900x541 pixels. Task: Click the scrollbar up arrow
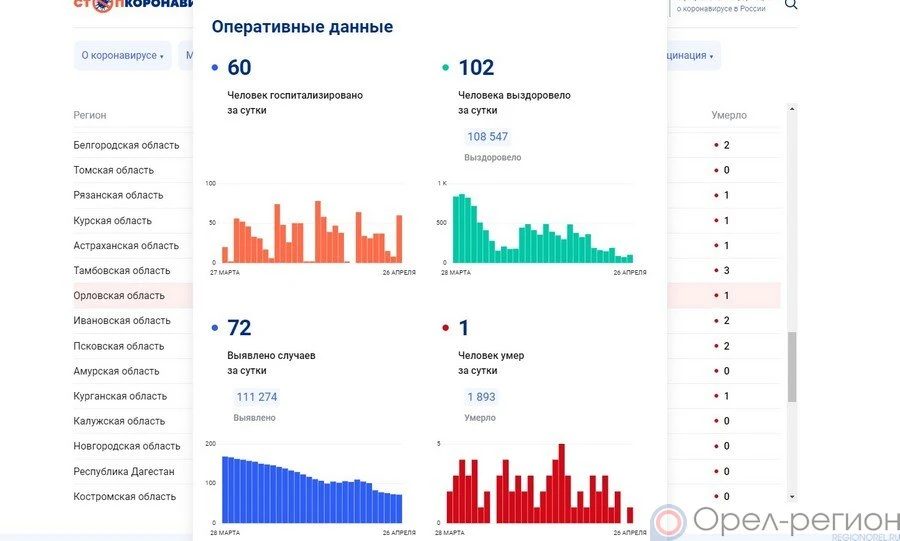(x=792, y=108)
